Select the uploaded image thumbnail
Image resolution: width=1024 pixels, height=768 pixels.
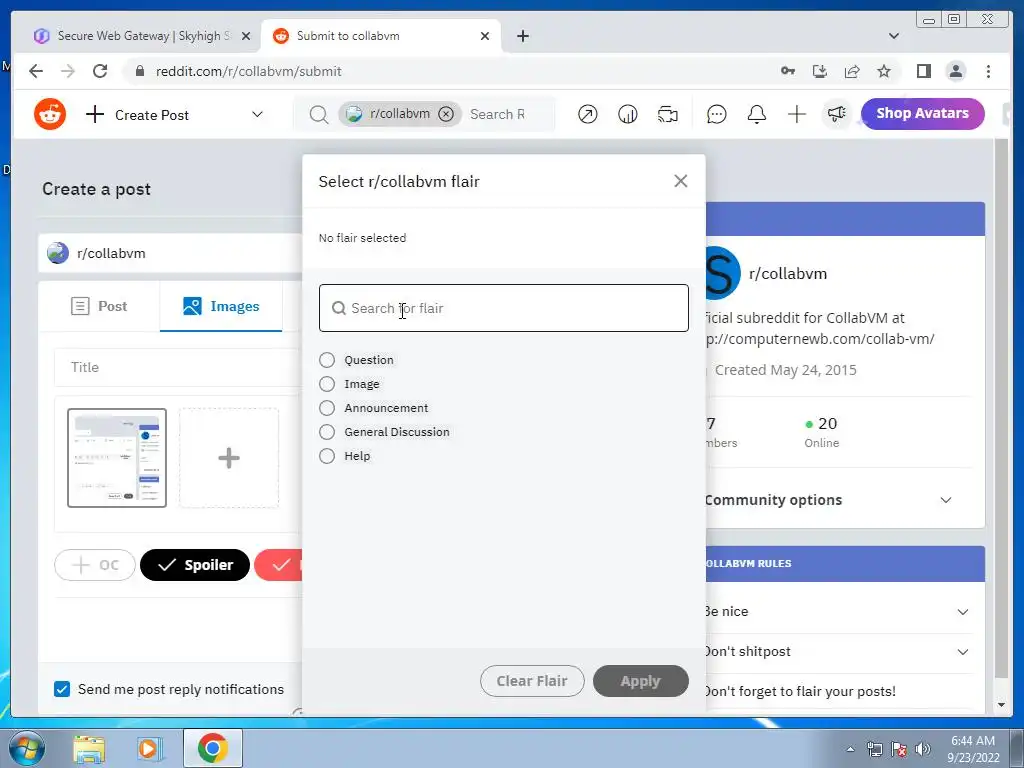click(x=117, y=458)
